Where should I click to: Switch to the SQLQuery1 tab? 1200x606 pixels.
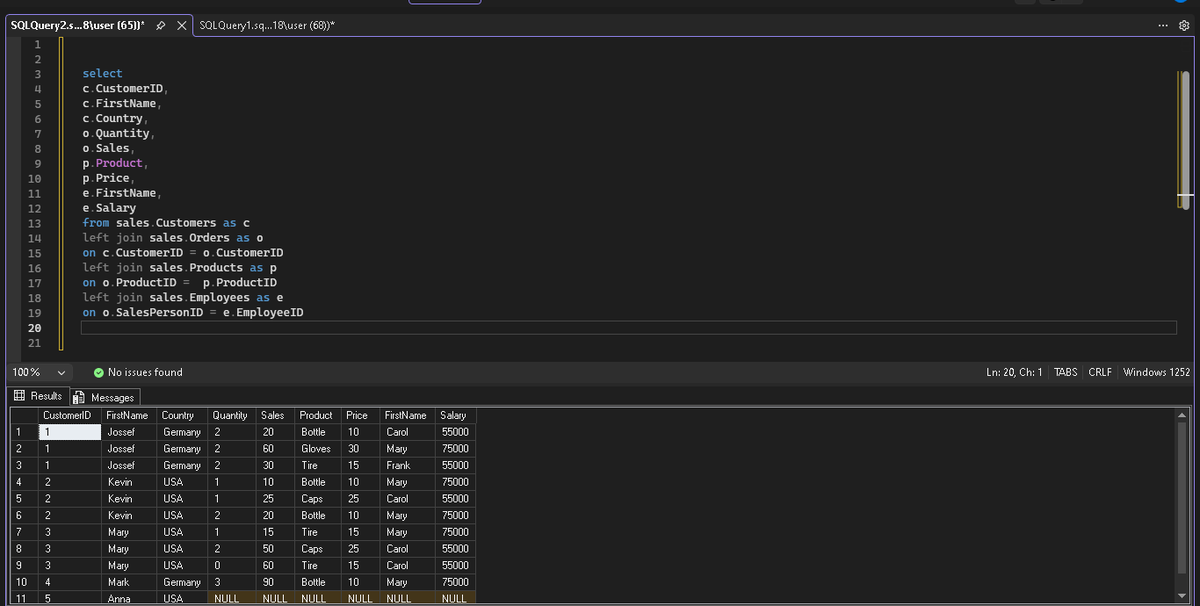pos(265,24)
